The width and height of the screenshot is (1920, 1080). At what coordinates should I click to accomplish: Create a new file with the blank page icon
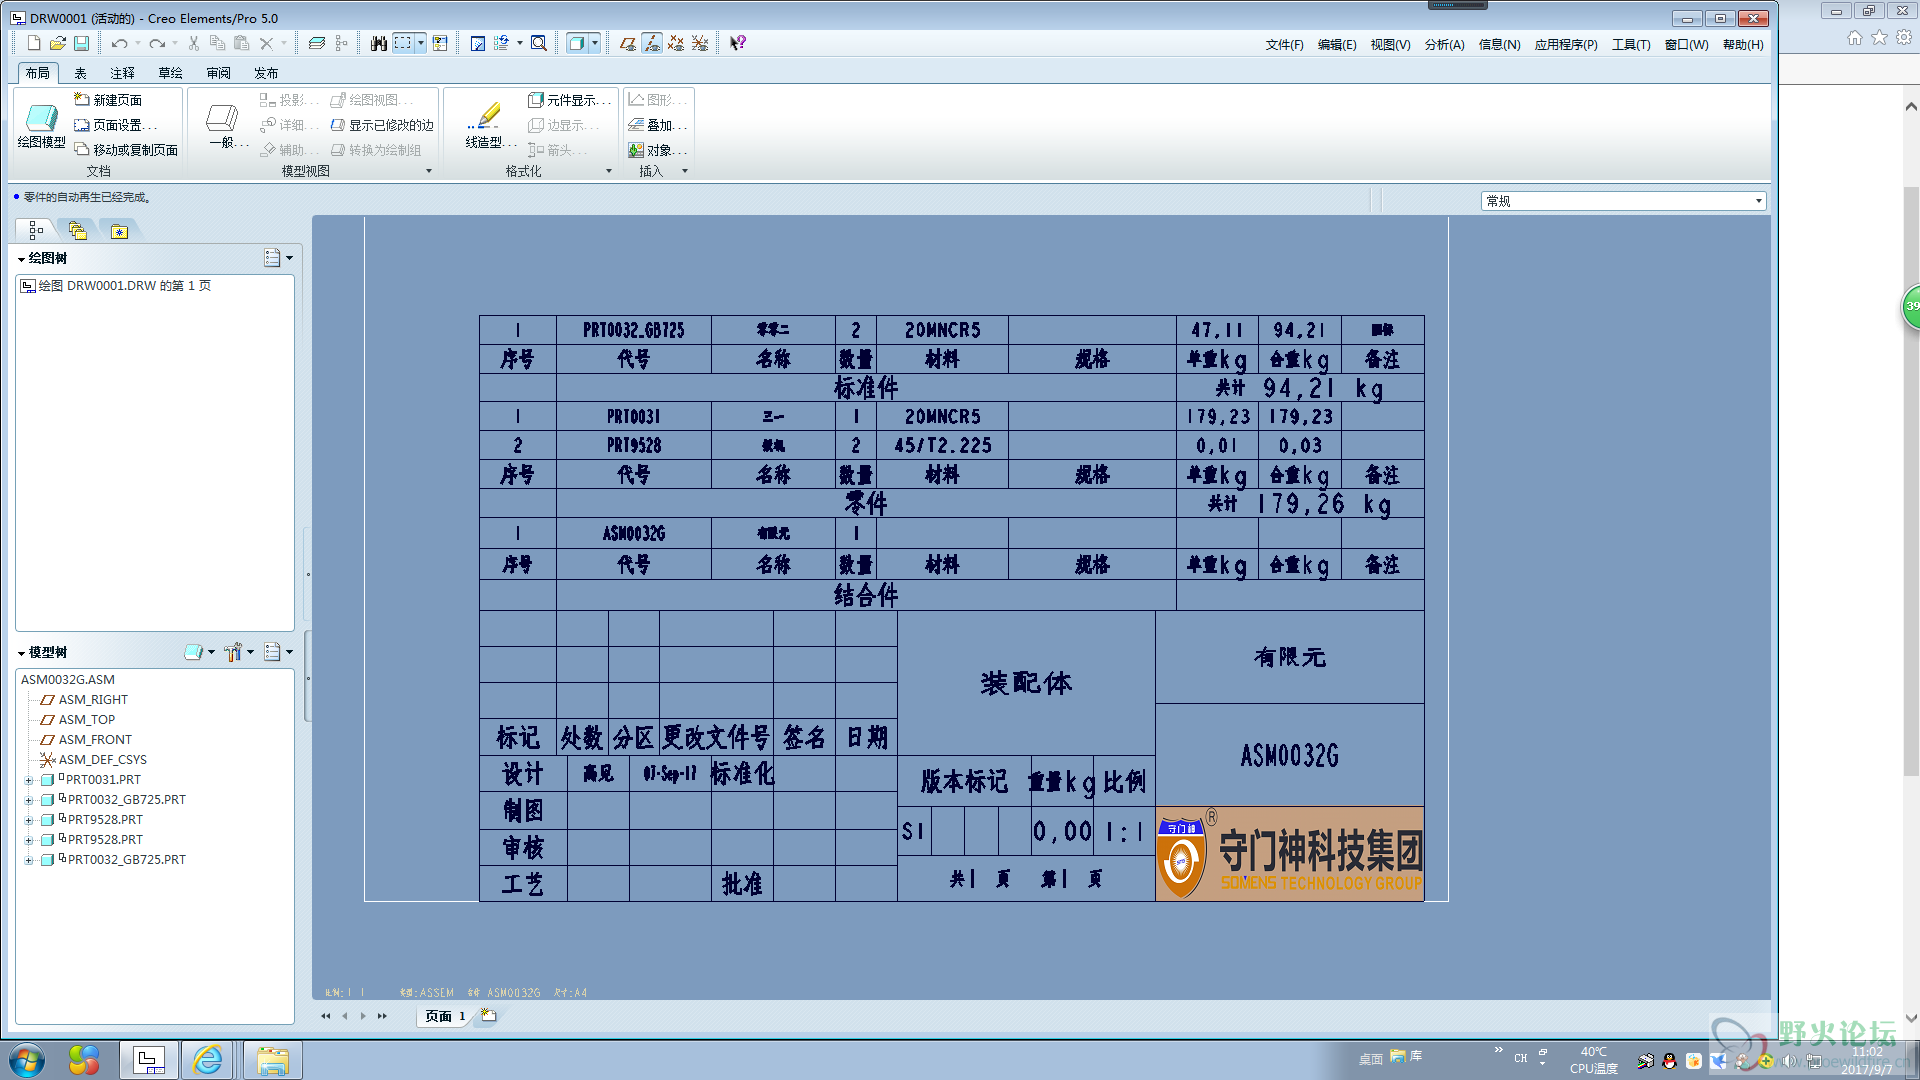click(34, 43)
